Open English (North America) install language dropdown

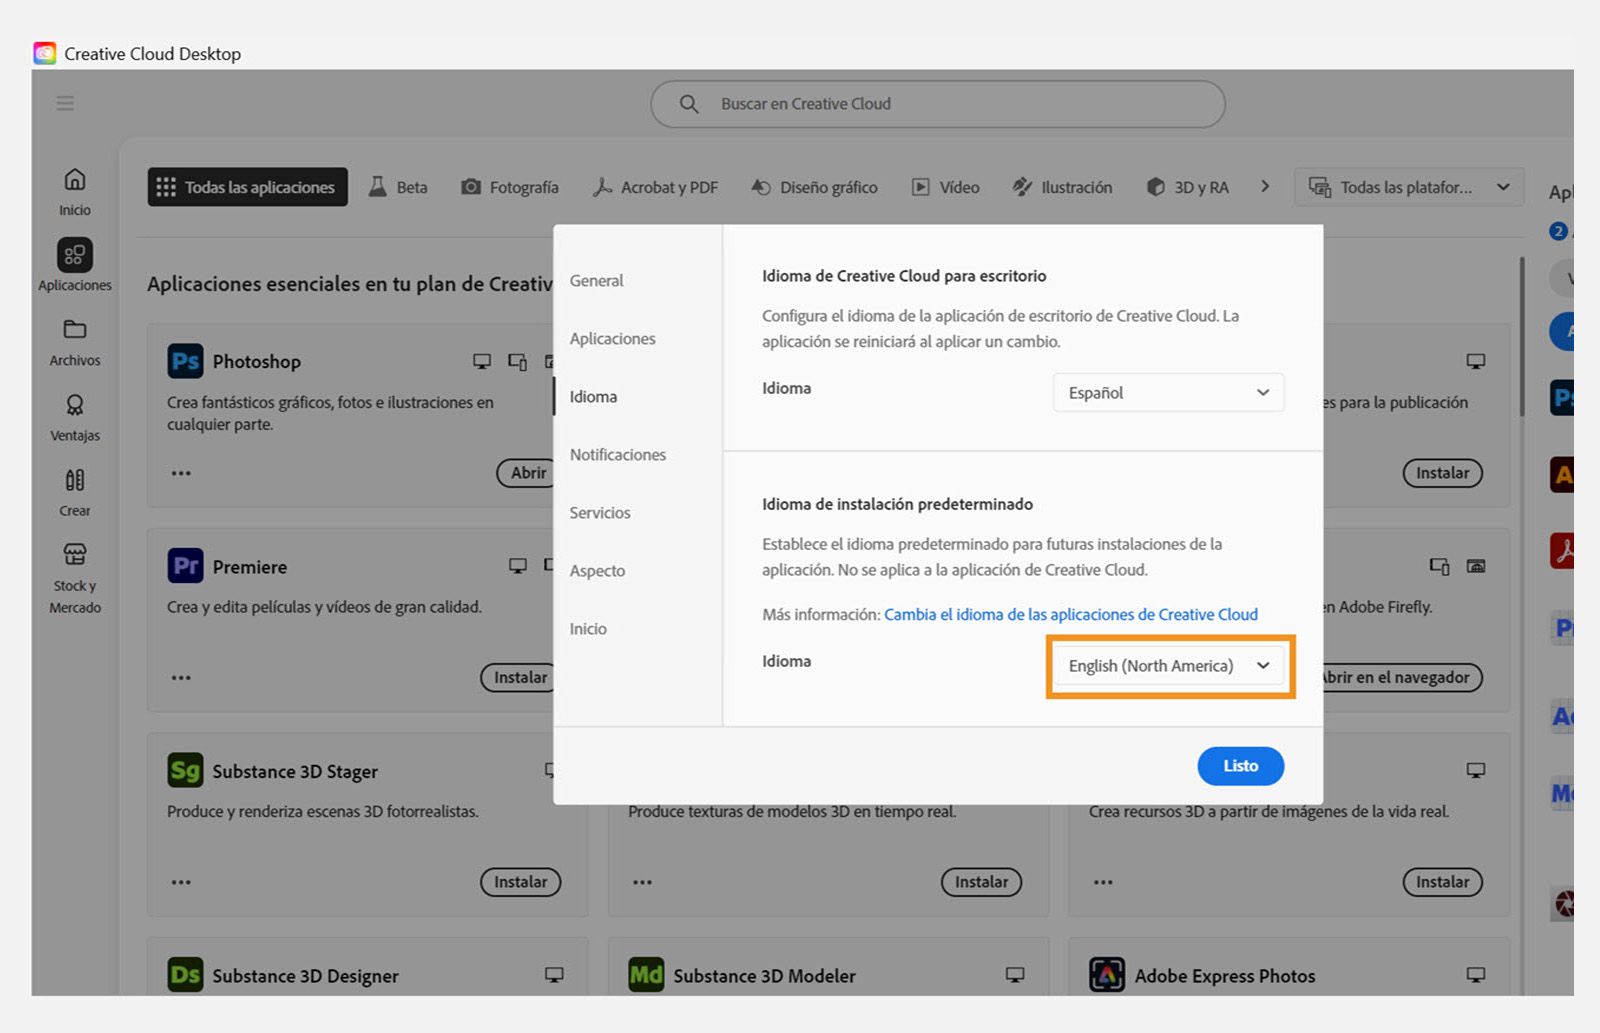pyautogui.click(x=1168, y=665)
